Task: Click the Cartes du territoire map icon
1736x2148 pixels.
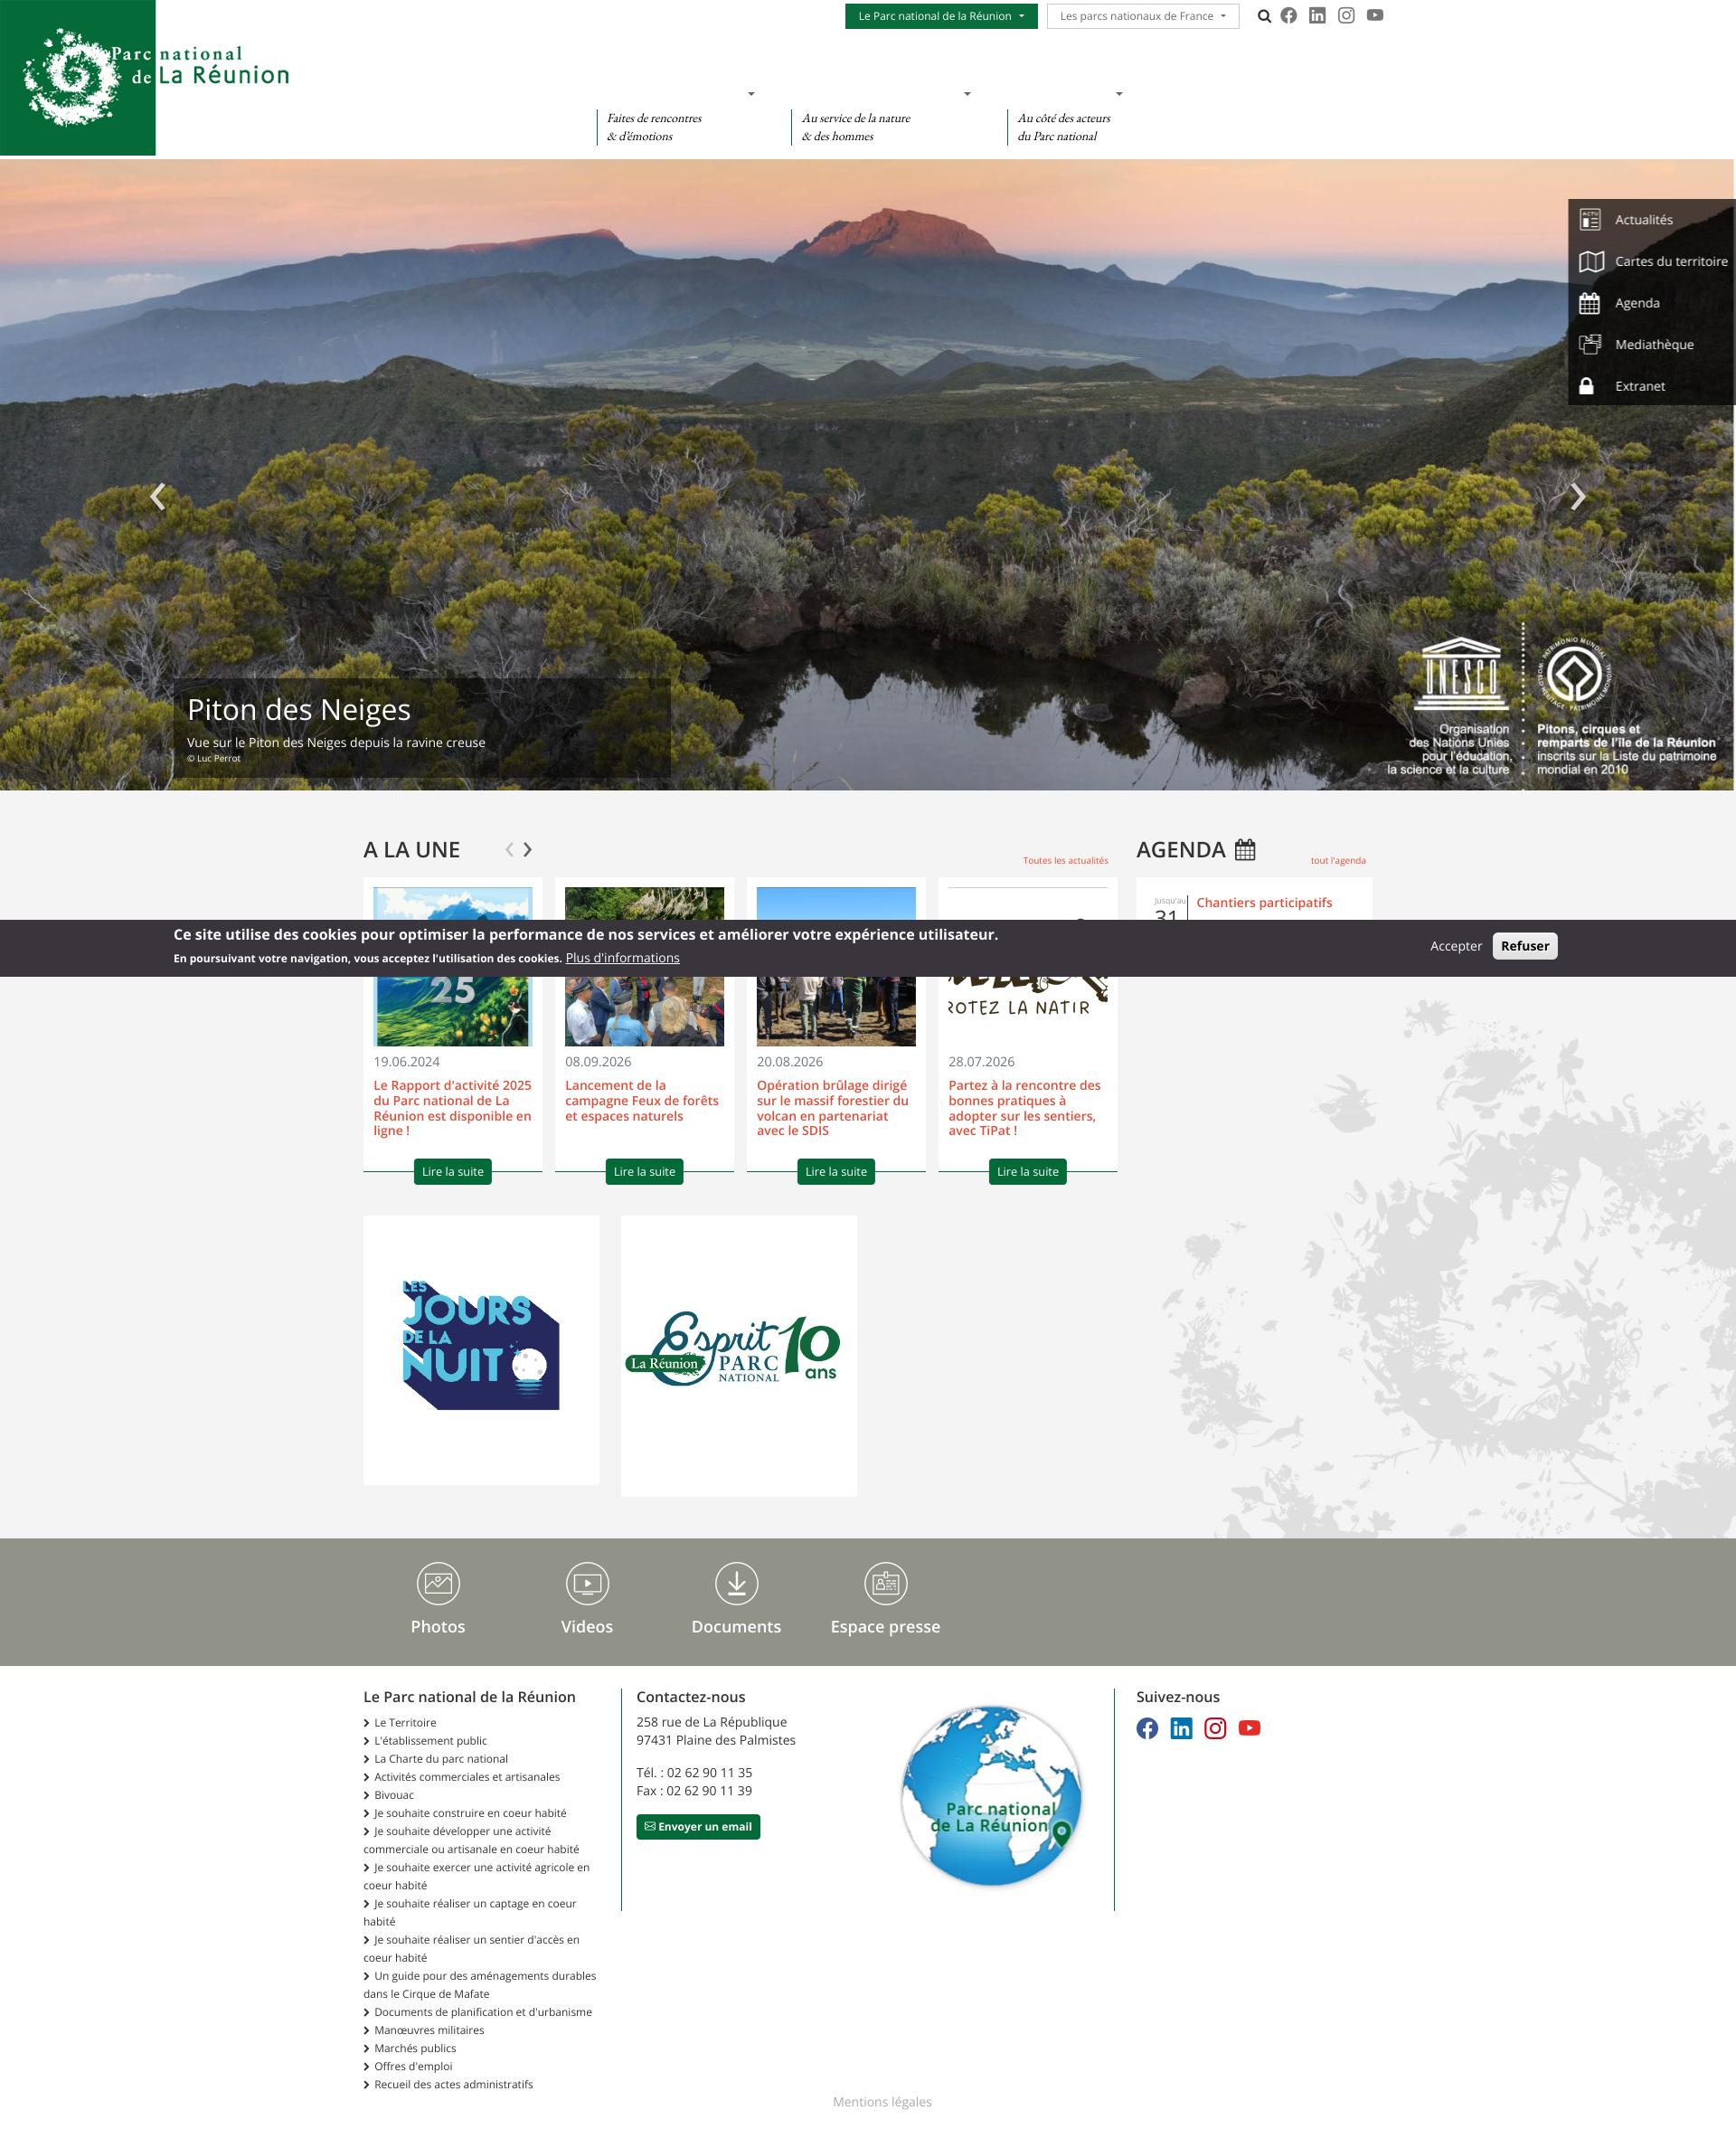Action: pos(1591,262)
